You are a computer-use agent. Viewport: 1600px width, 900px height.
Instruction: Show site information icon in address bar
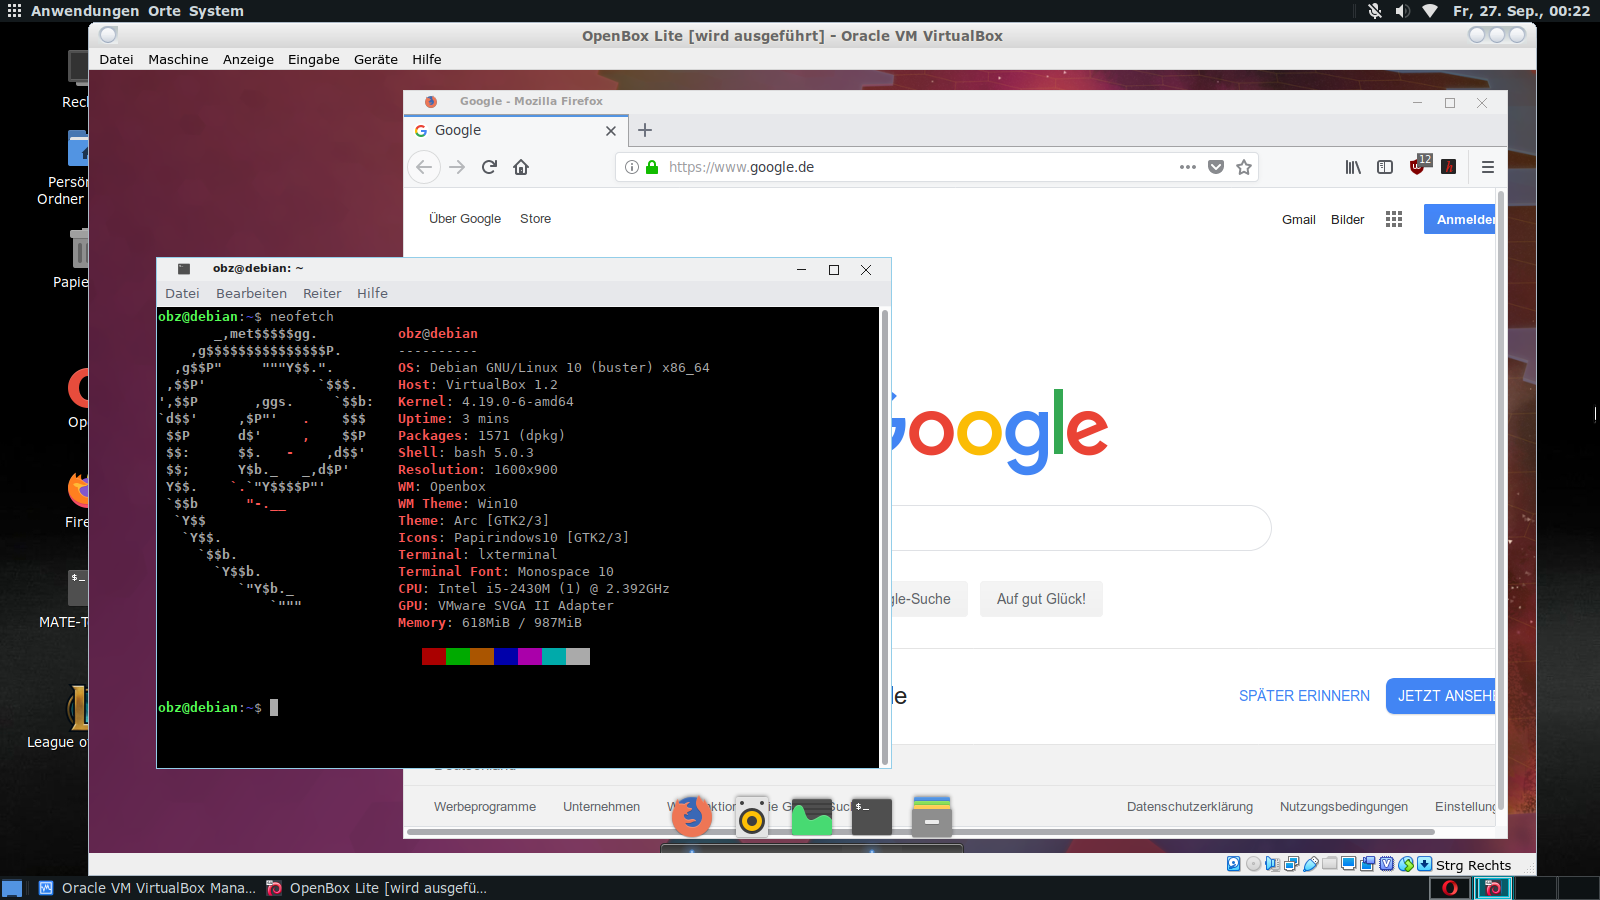(x=632, y=167)
